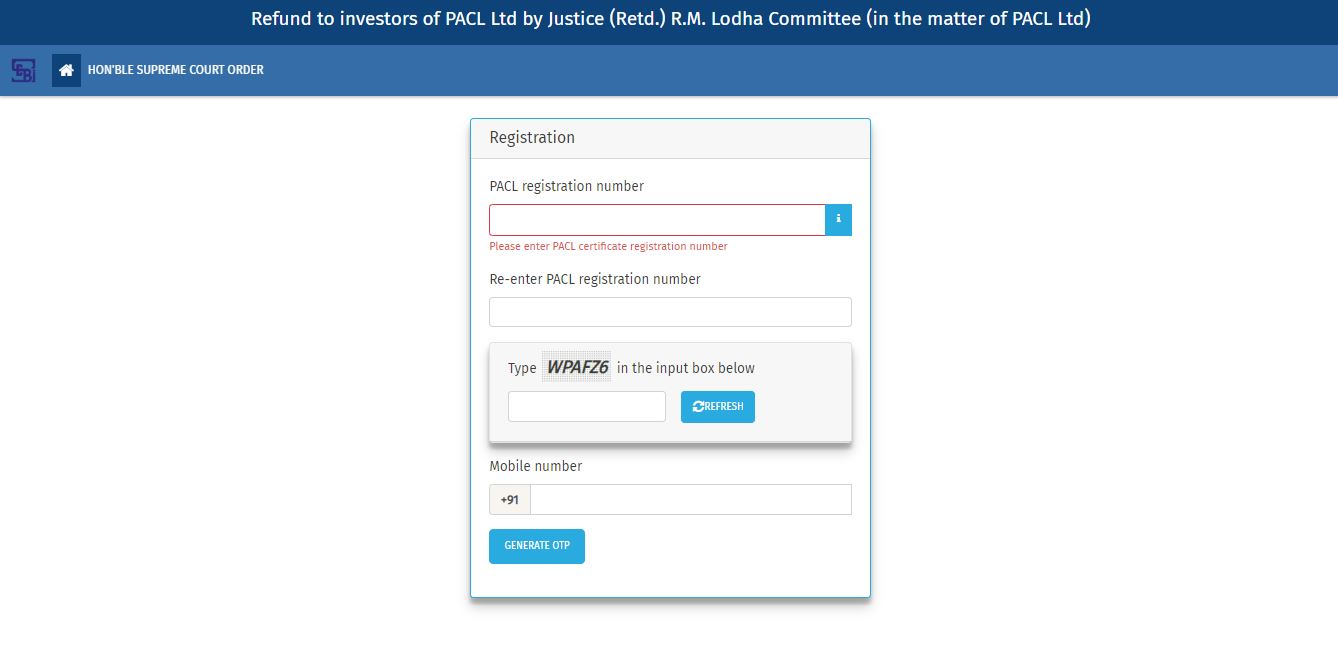Select the WPAFZ6 captcha text display
Screen dimensions: 1338x652
click(x=576, y=366)
